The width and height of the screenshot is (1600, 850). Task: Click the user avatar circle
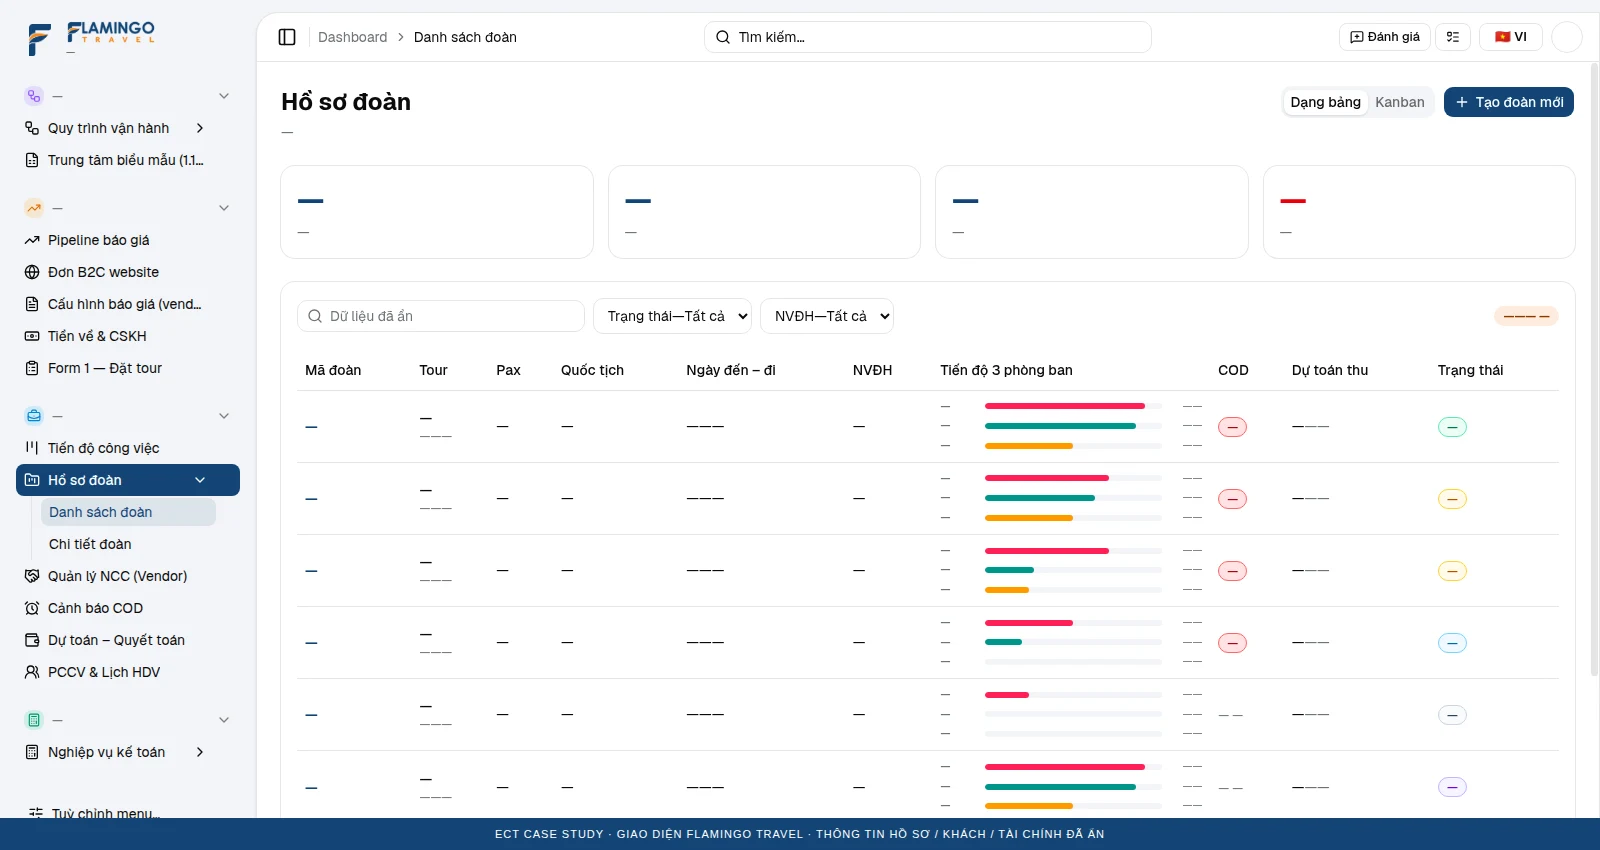point(1566,37)
